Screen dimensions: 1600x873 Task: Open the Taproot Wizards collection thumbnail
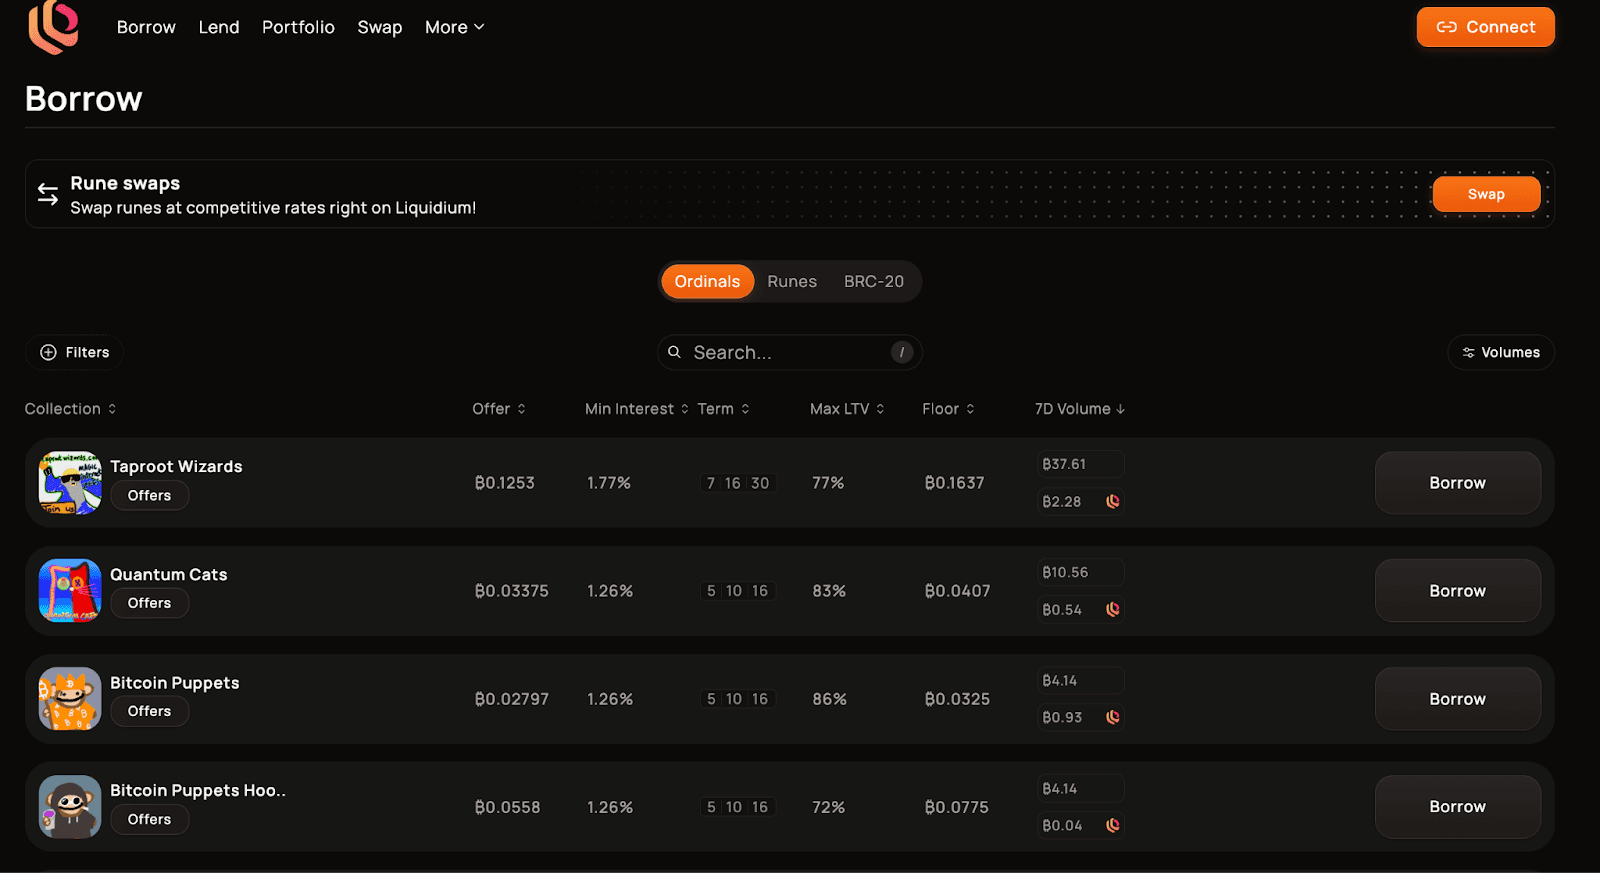[70, 483]
